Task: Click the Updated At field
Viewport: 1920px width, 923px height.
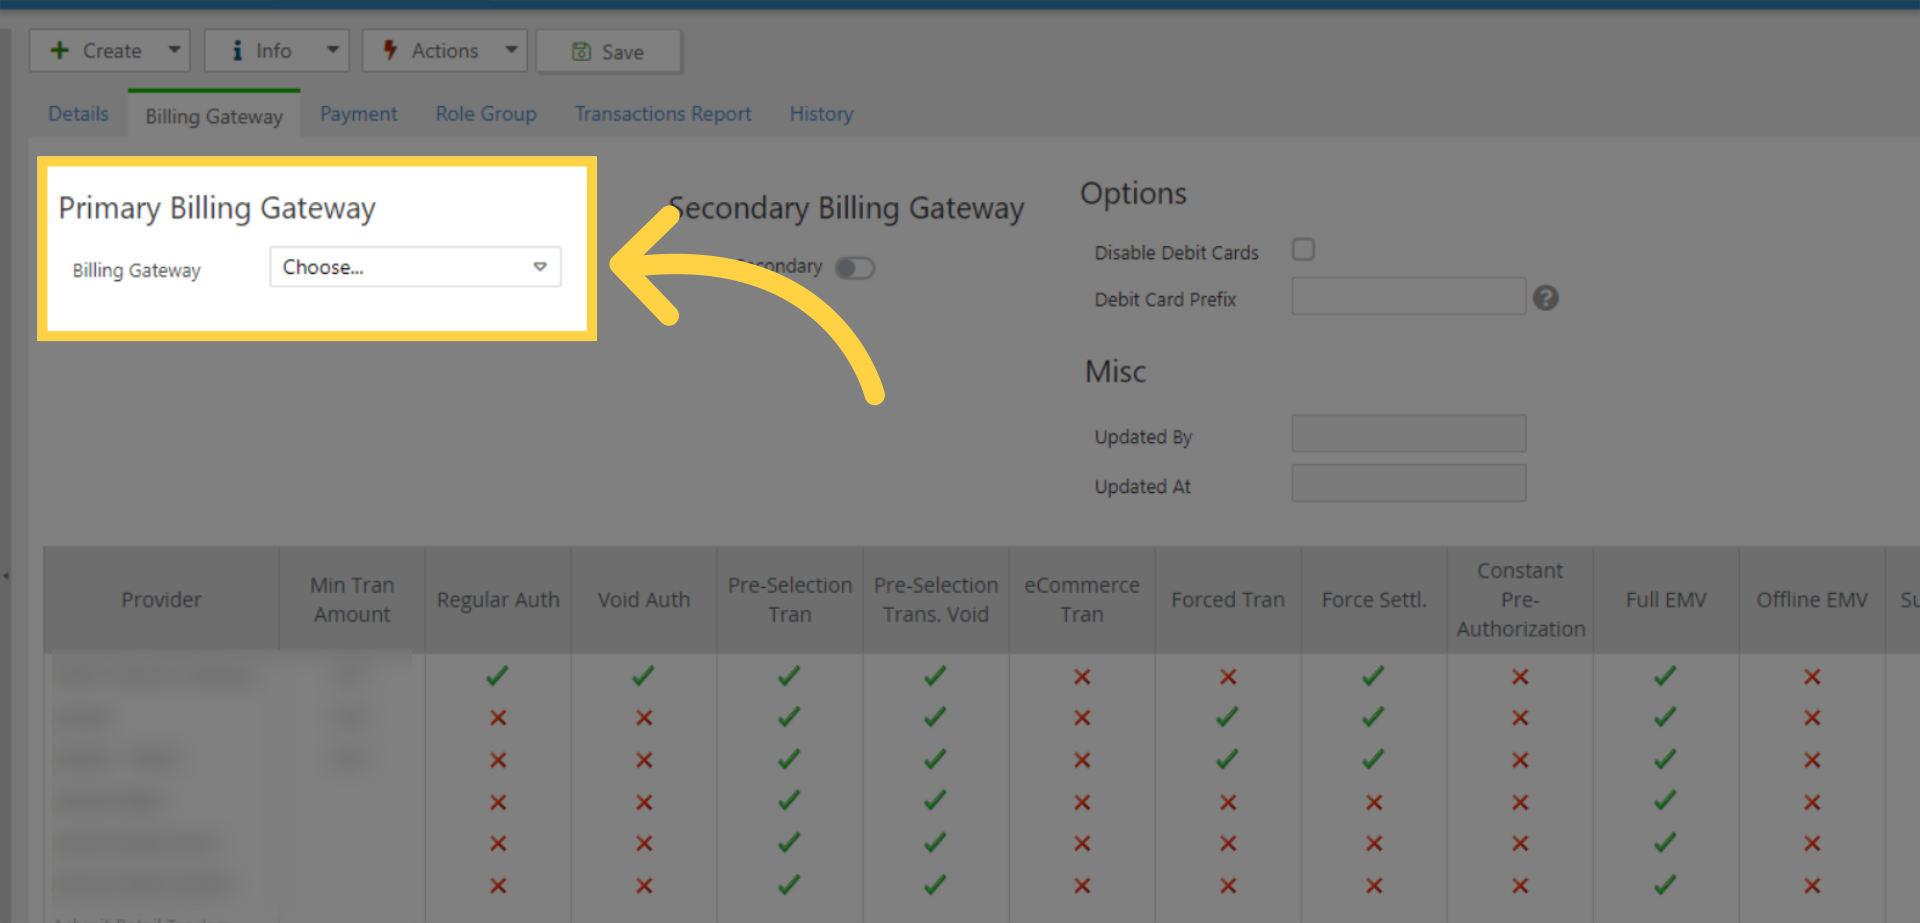Action: (1408, 483)
